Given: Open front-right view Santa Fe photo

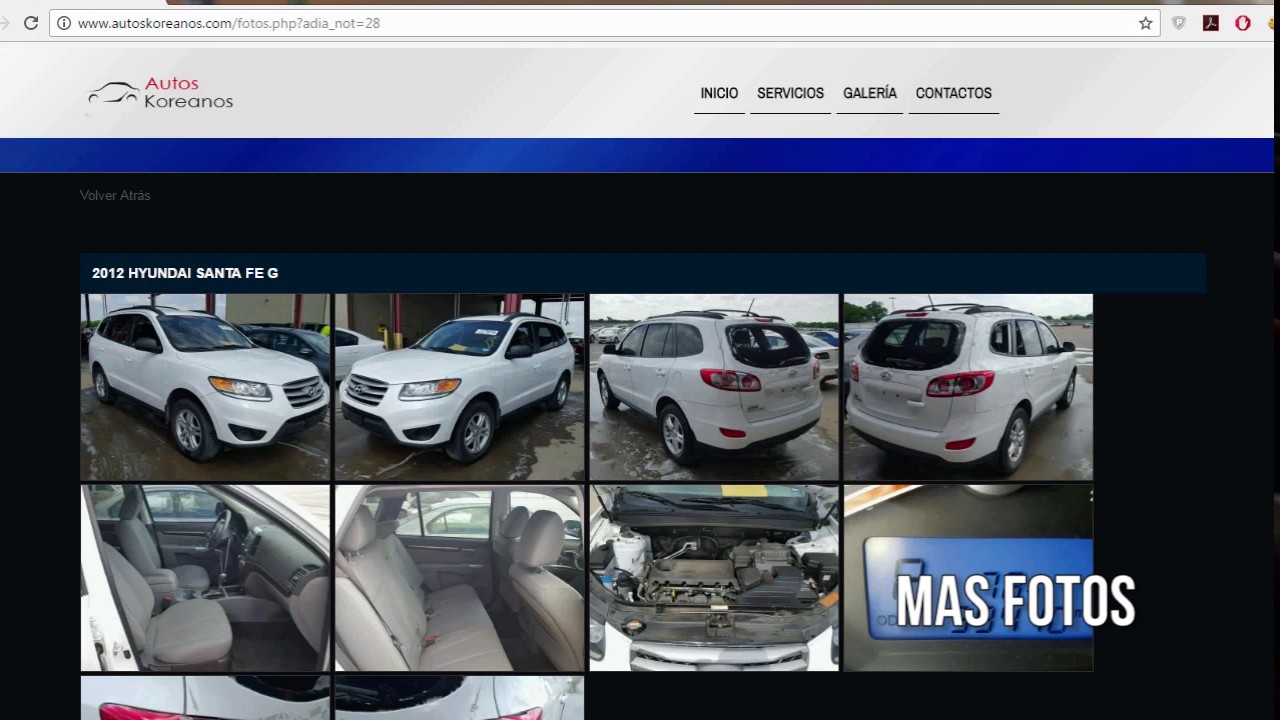Looking at the screenshot, I should (460, 387).
